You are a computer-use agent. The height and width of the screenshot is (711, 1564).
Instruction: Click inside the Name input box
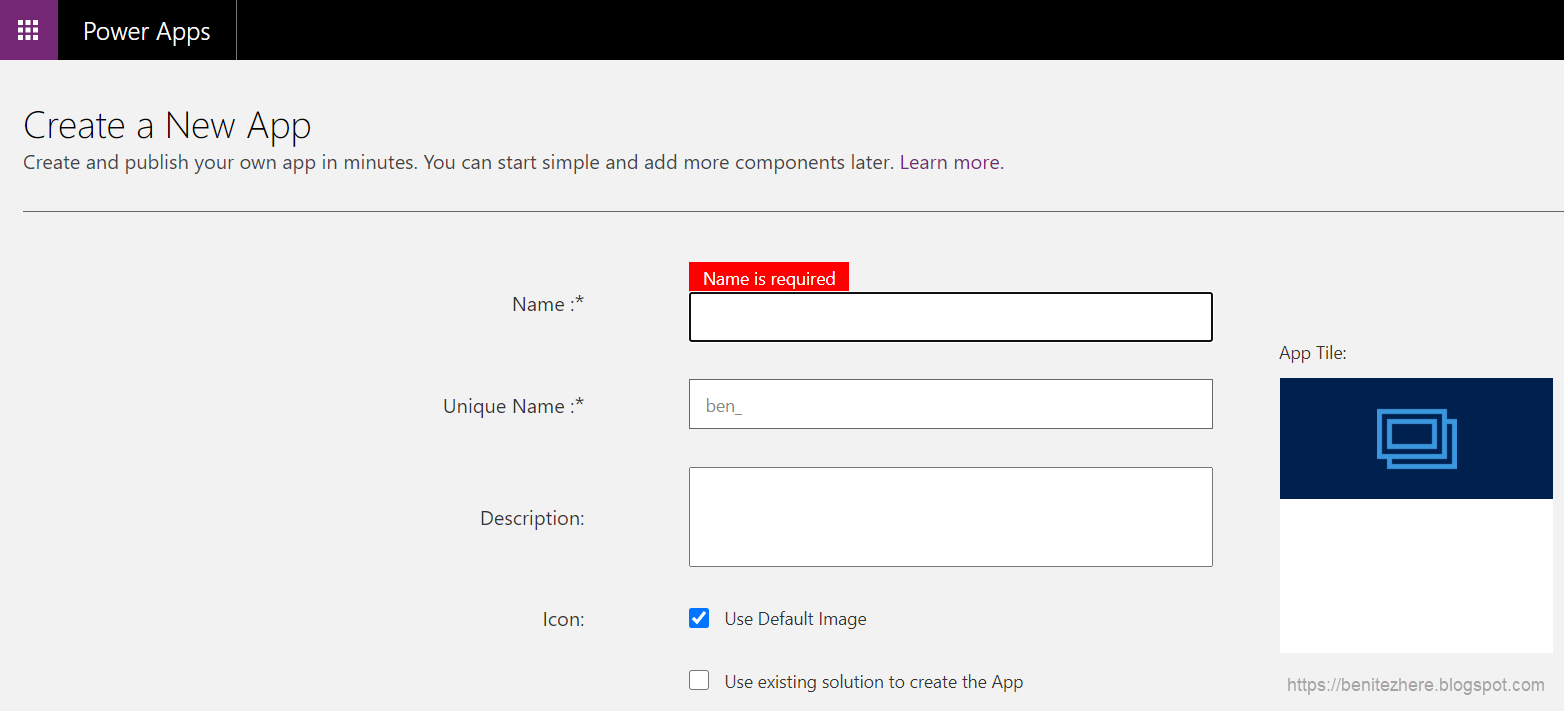(x=950, y=317)
